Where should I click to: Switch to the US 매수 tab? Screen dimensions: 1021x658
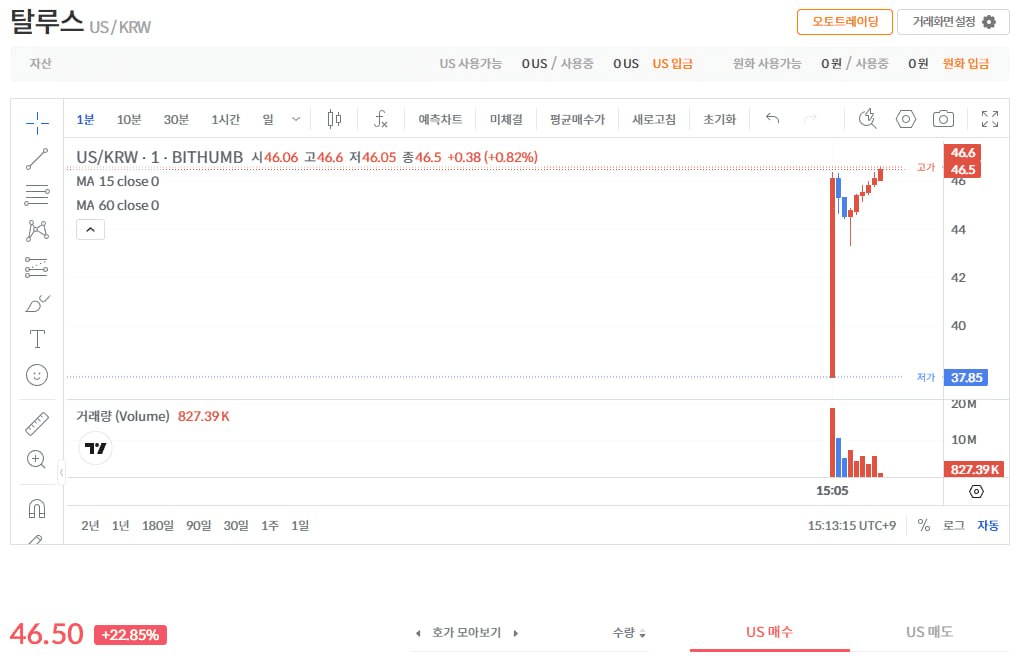click(x=770, y=632)
